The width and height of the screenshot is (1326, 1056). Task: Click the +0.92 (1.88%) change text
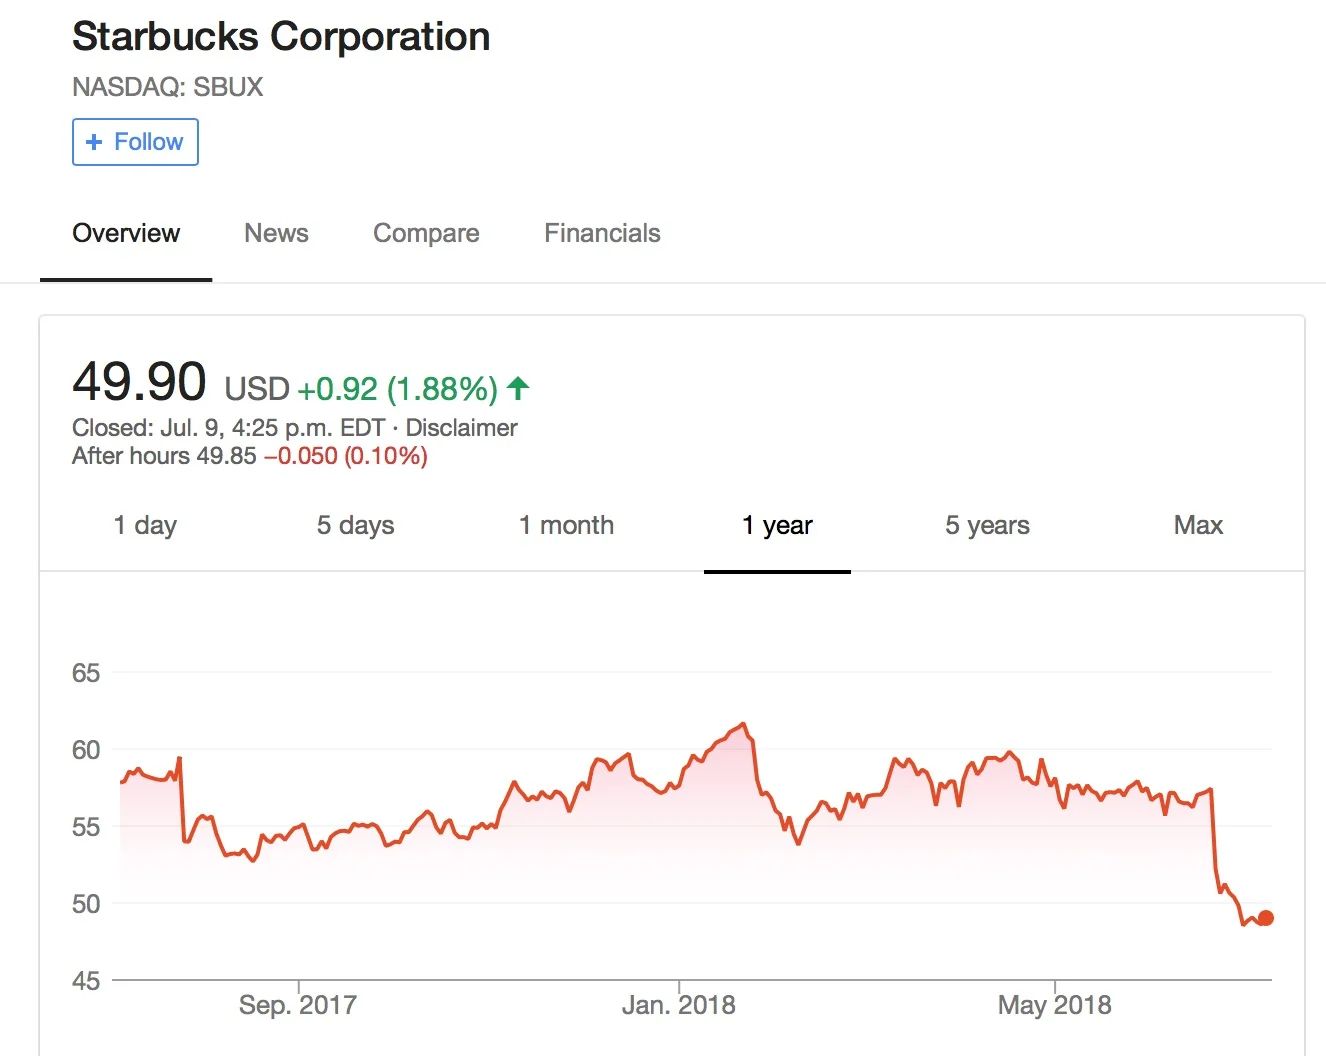pyautogui.click(x=397, y=388)
